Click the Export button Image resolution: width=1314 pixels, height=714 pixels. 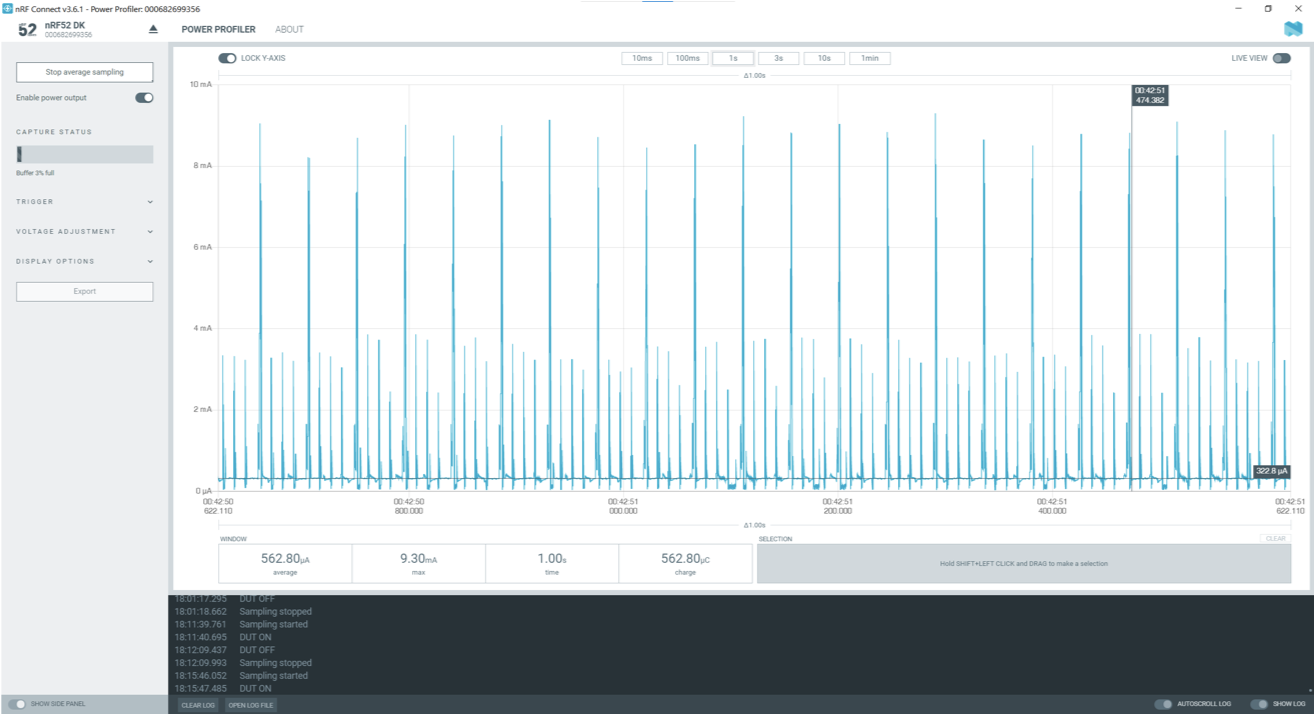(x=85, y=291)
